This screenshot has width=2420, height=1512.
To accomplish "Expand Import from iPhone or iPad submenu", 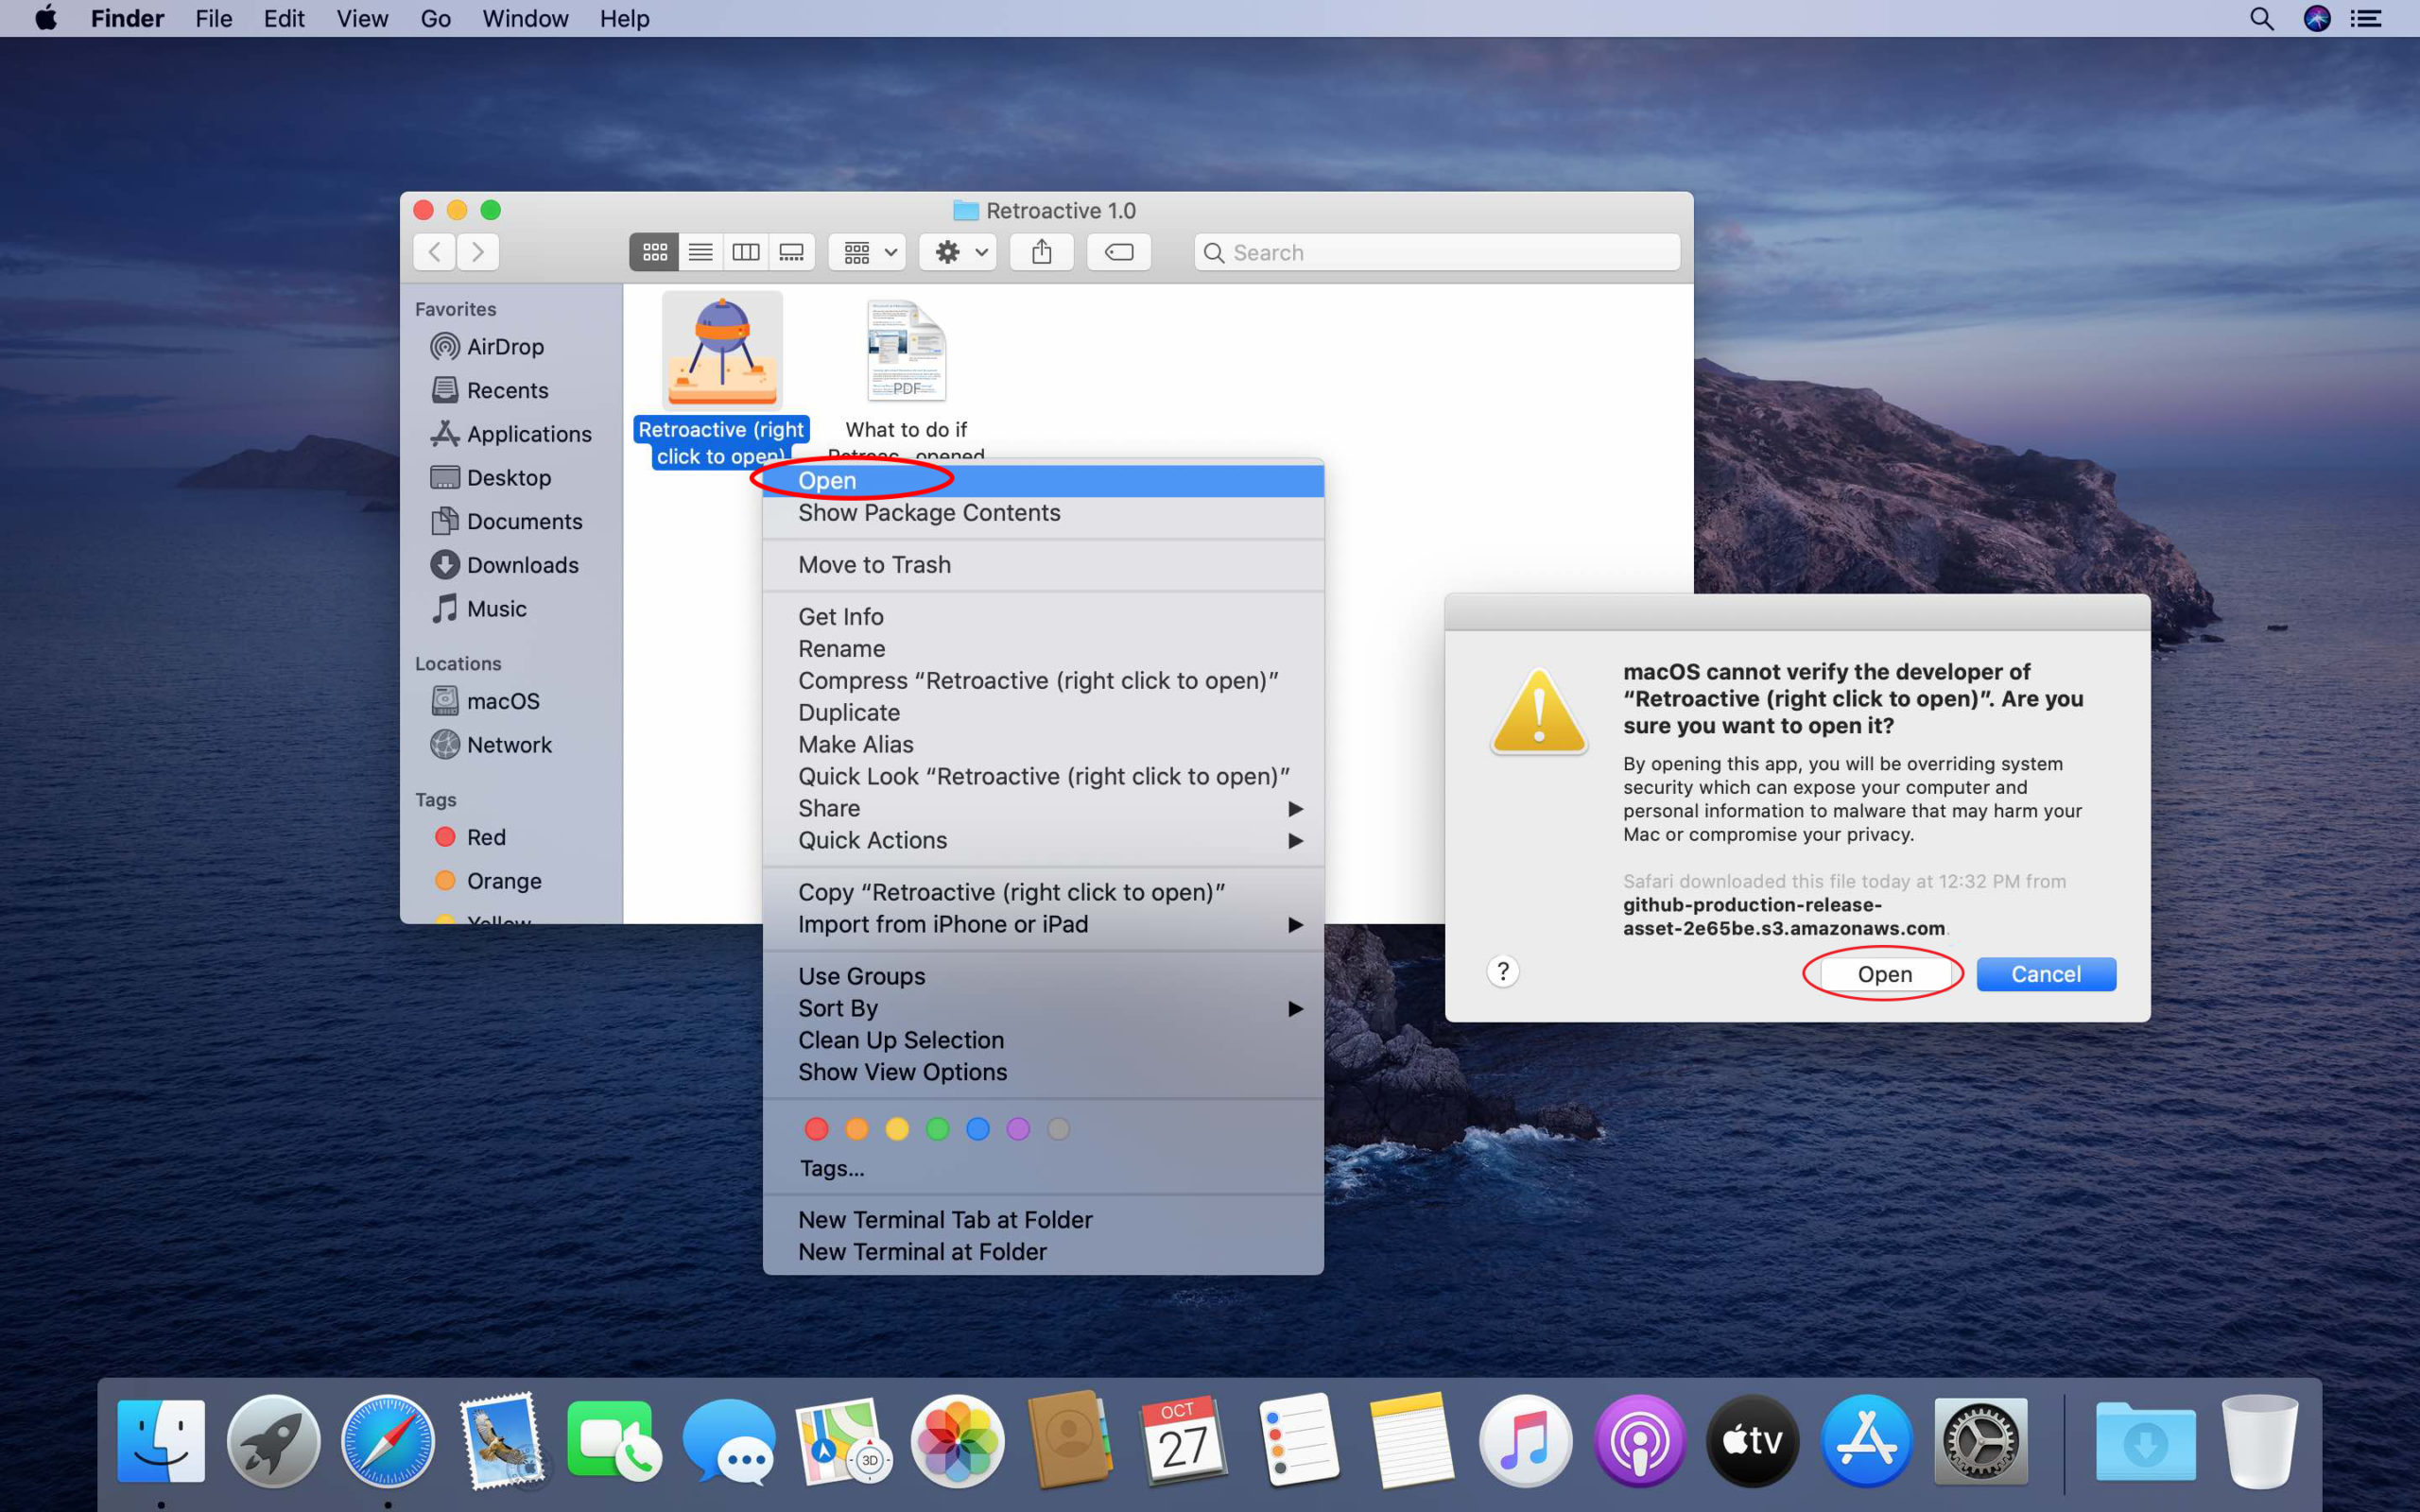I will (1043, 924).
